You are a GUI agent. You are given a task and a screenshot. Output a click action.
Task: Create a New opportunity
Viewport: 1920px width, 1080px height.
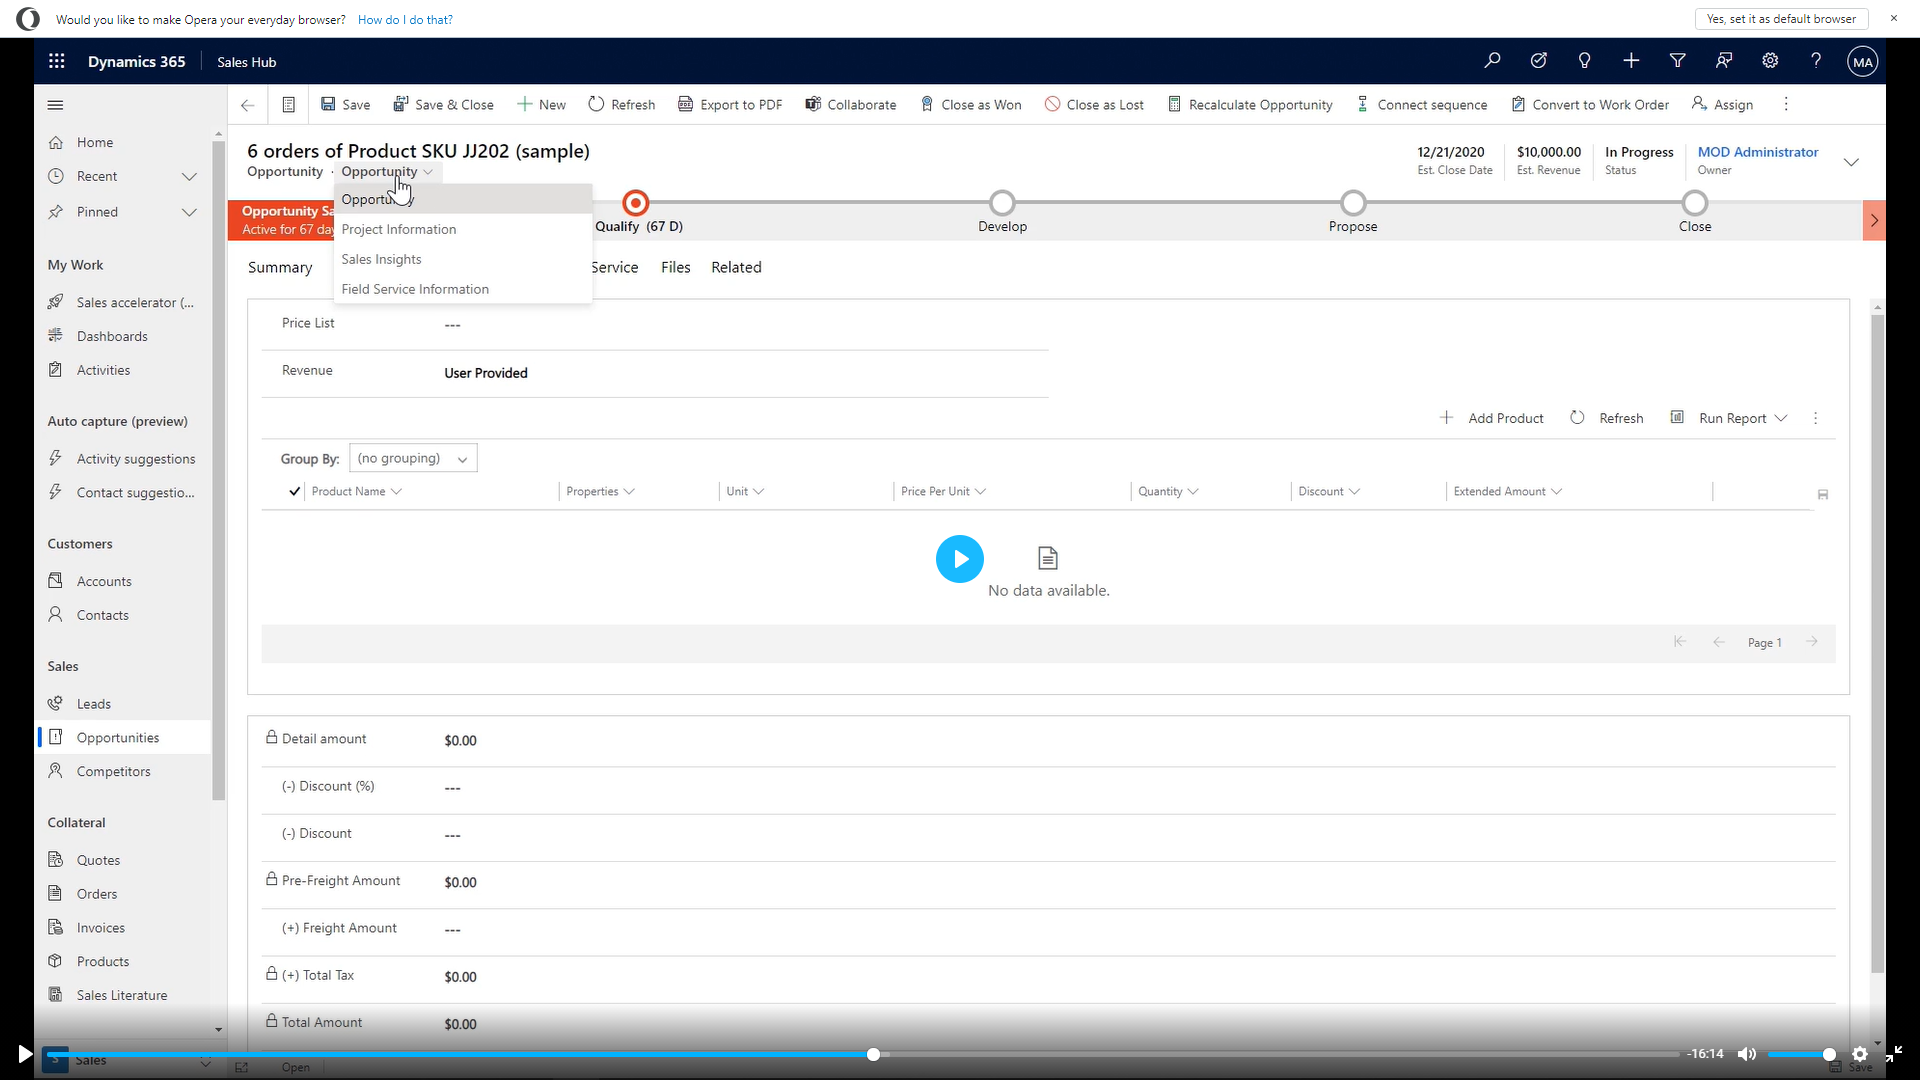pyautogui.click(x=541, y=105)
